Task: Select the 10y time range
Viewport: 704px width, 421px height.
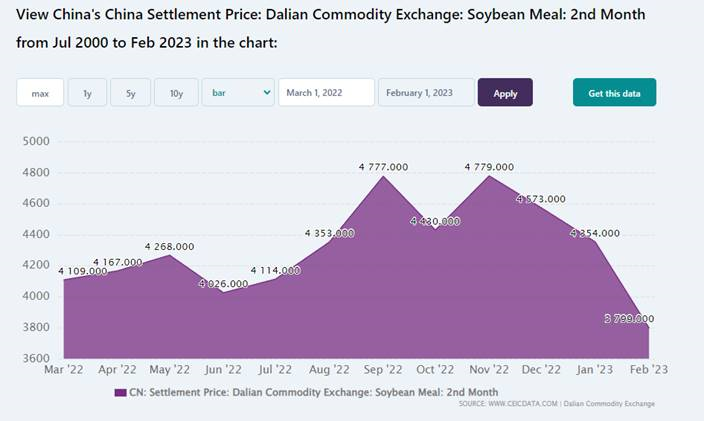Action: (x=176, y=93)
